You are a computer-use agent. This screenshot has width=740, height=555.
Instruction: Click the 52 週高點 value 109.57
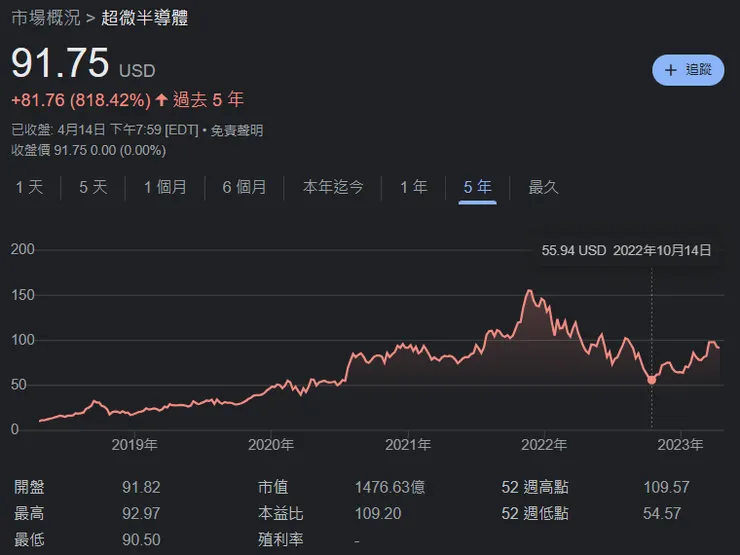click(x=666, y=487)
